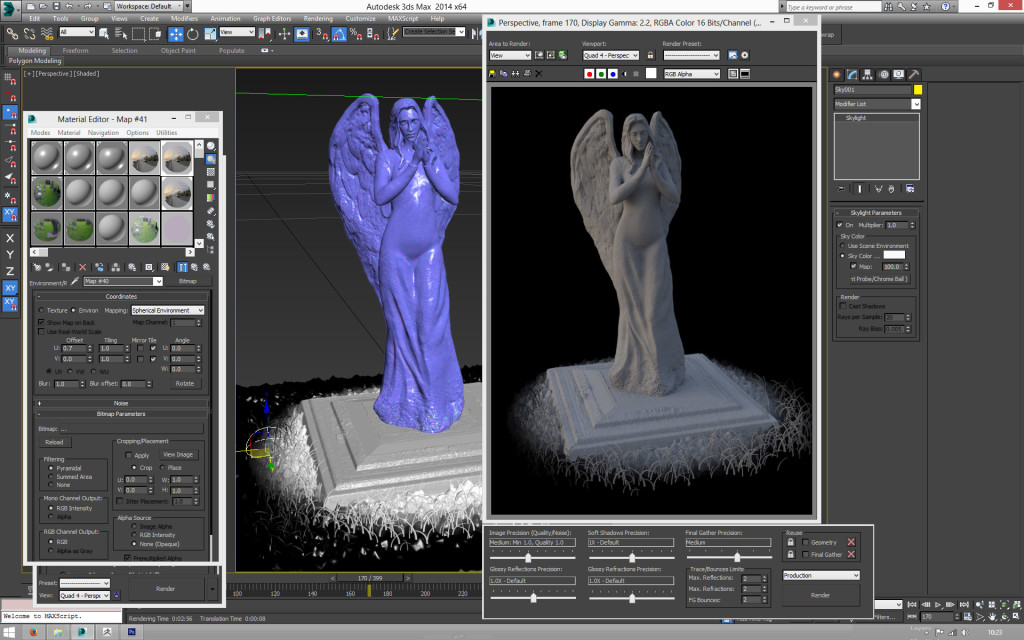Toggle Show Map on Back checkbox
The height and width of the screenshot is (640, 1024).
click(x=41, y=323)
